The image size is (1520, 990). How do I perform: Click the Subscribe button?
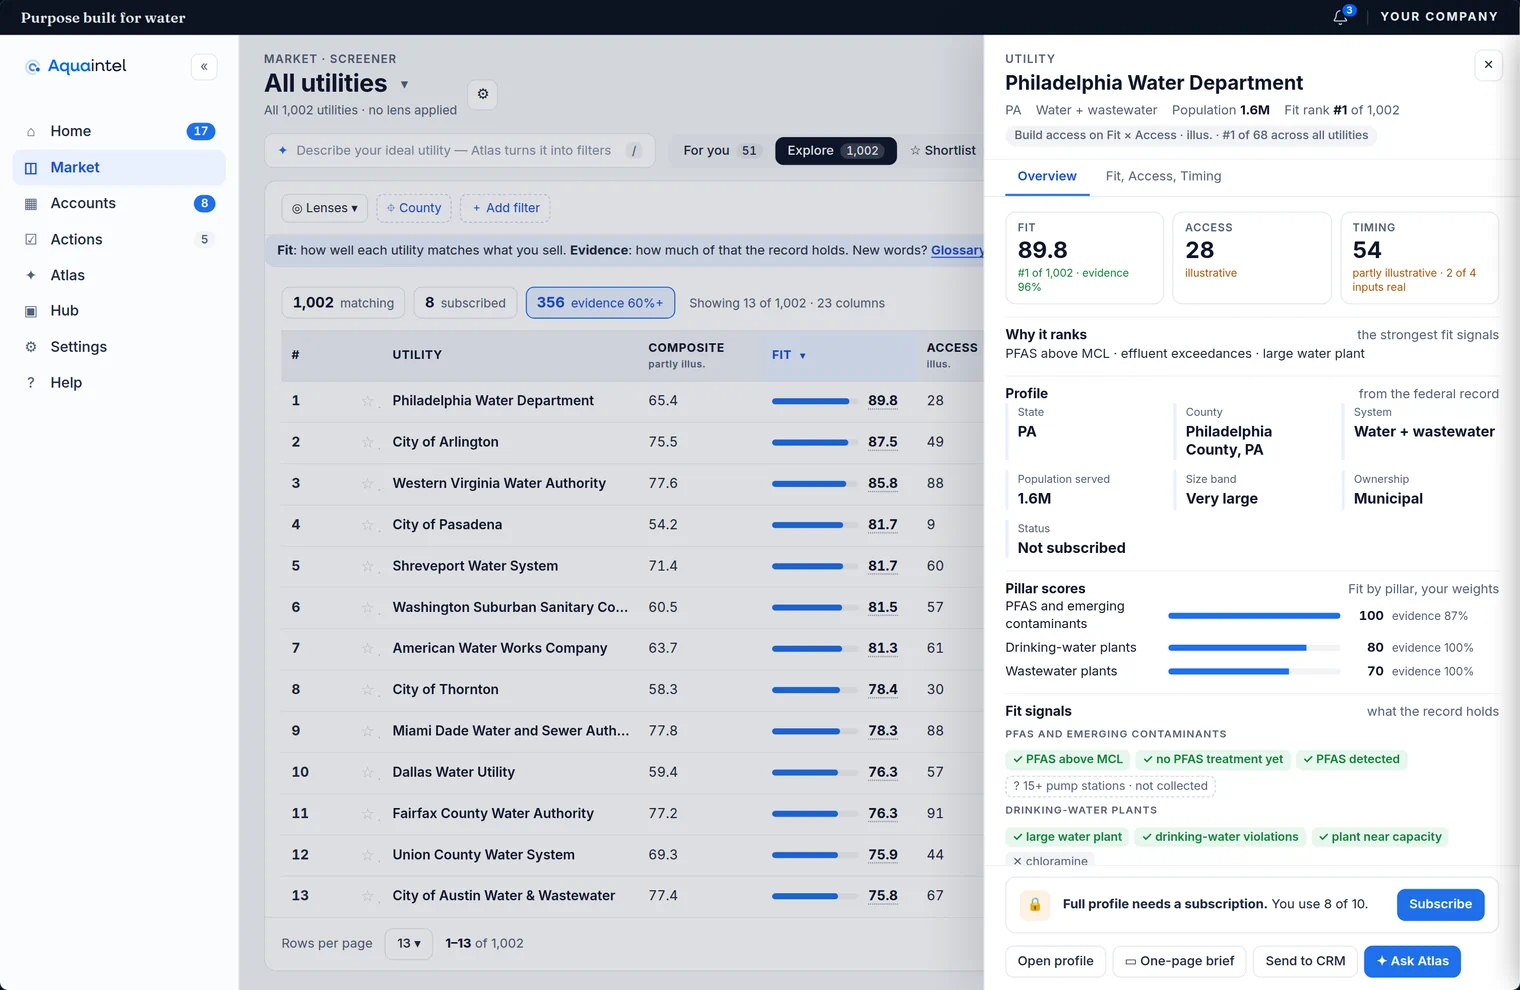(x=1440, y=904)
